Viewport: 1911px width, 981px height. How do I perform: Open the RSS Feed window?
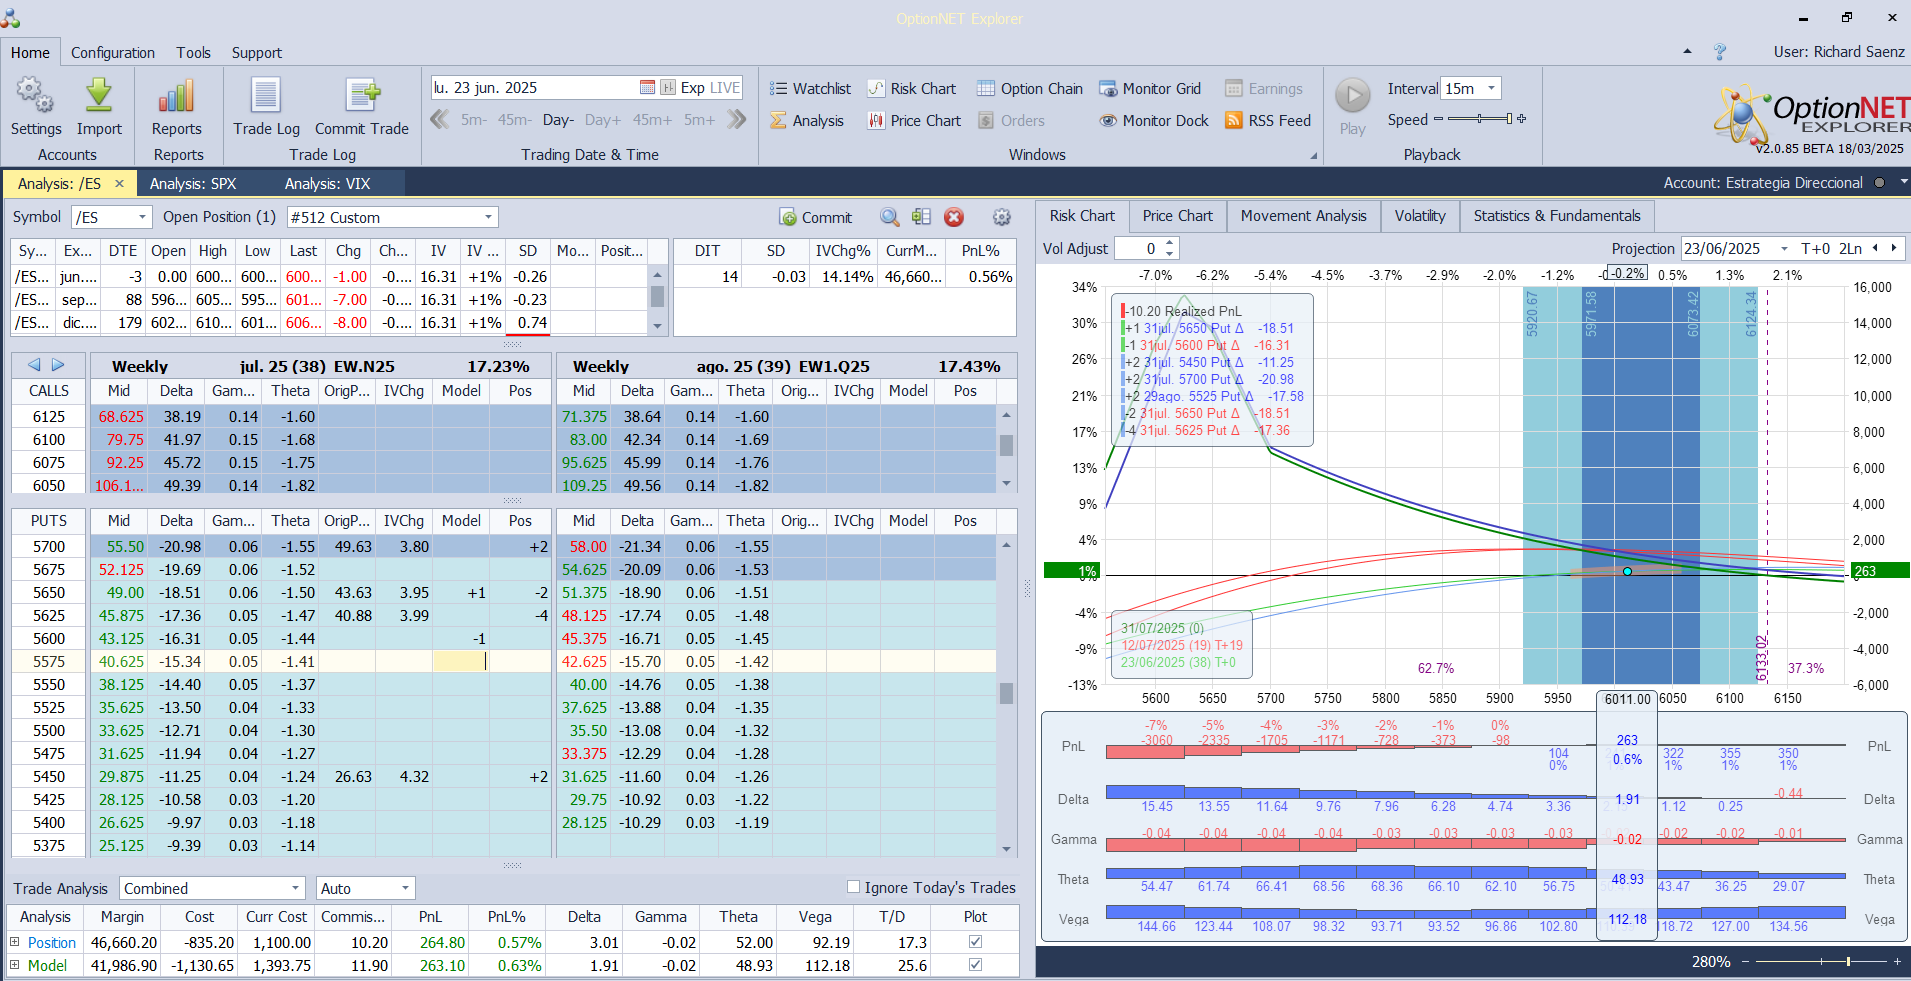click(1267, 121)
